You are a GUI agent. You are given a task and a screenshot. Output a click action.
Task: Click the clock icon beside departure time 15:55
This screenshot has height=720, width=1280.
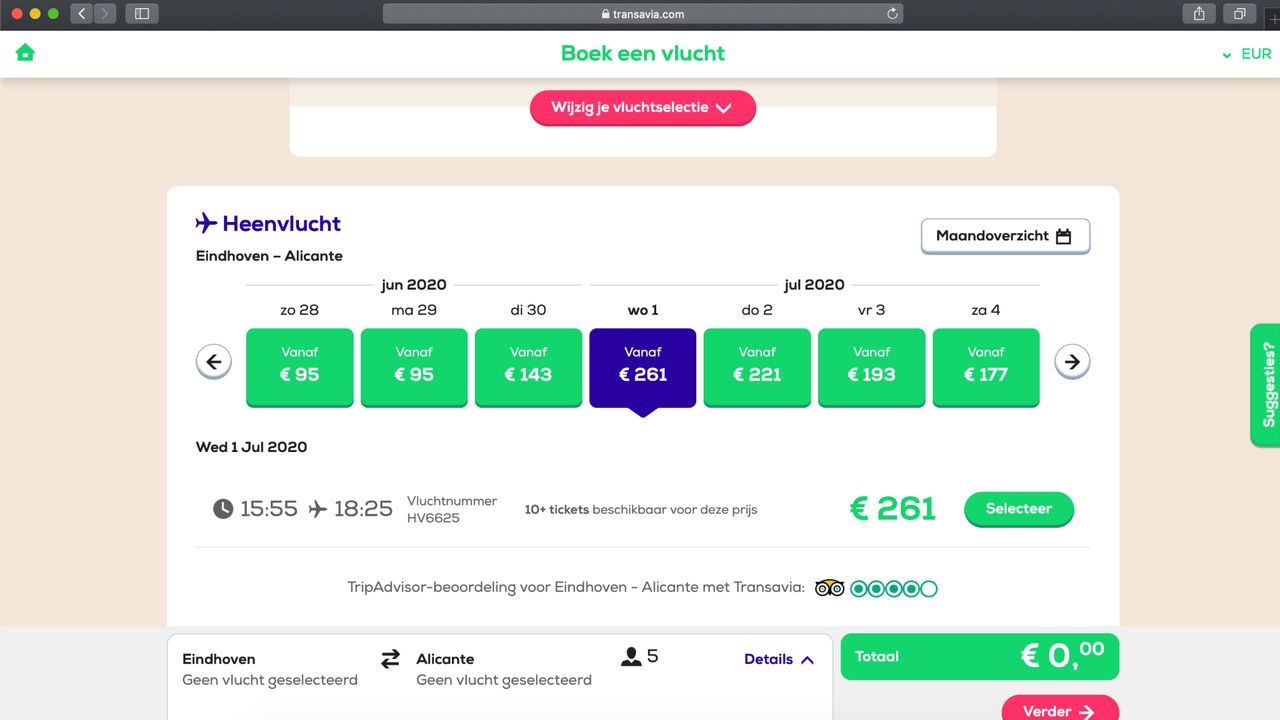coord(222,508)
